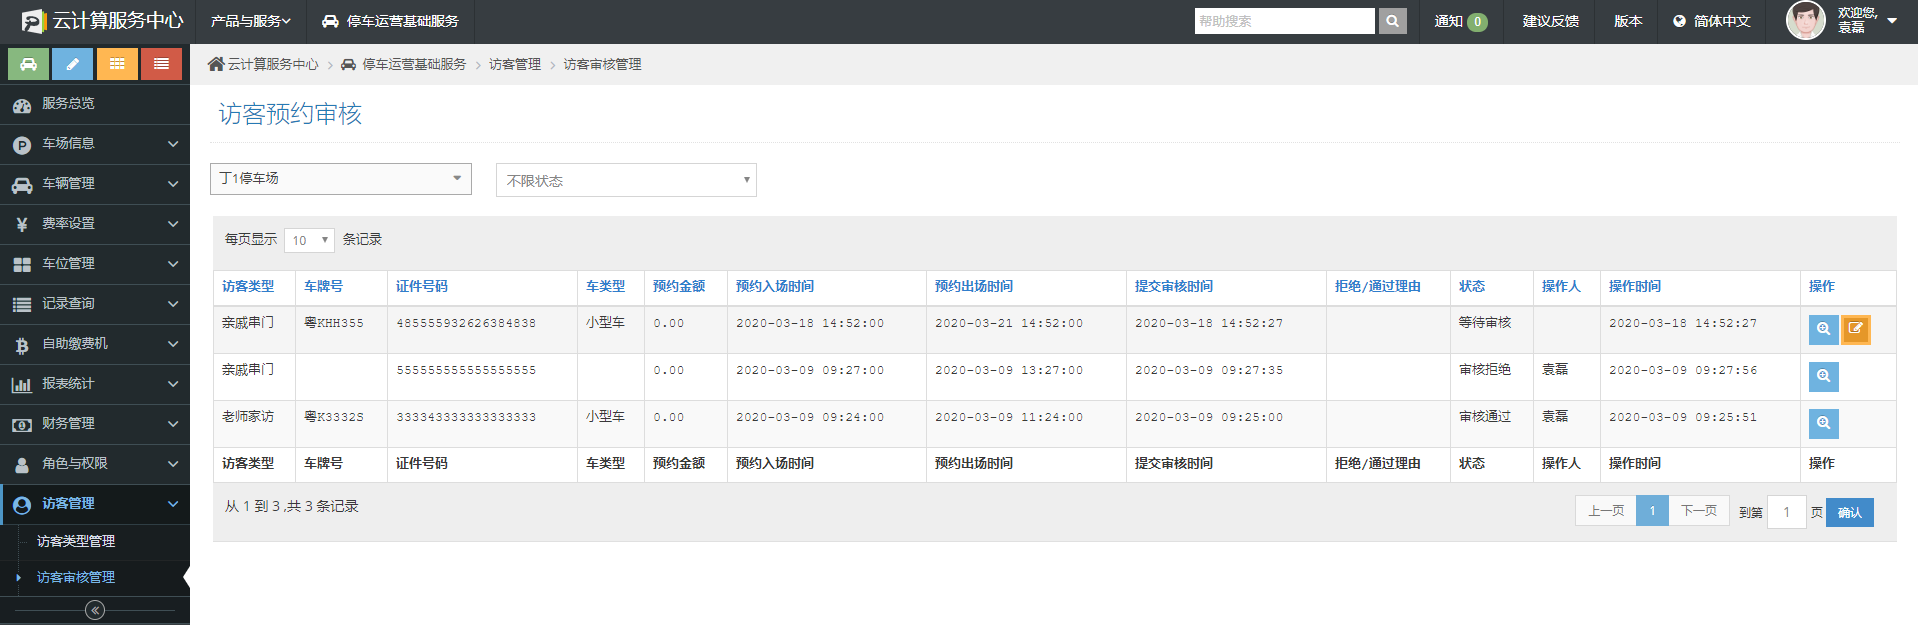
Task: Switch language via 简体中文
Action: (1712, 21)
